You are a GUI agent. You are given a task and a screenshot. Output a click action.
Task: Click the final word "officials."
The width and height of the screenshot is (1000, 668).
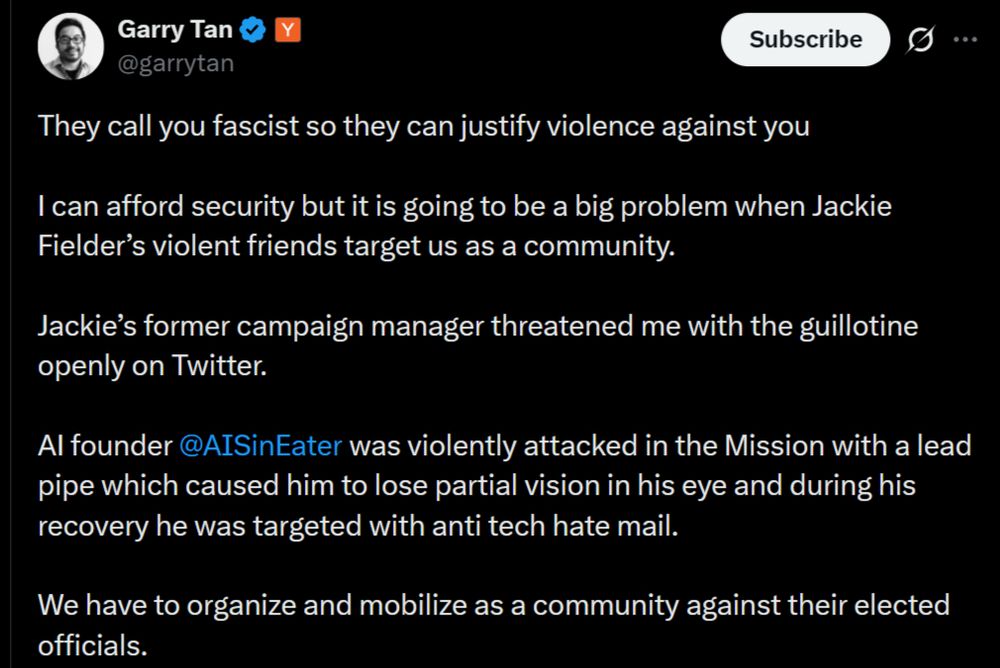92,646
